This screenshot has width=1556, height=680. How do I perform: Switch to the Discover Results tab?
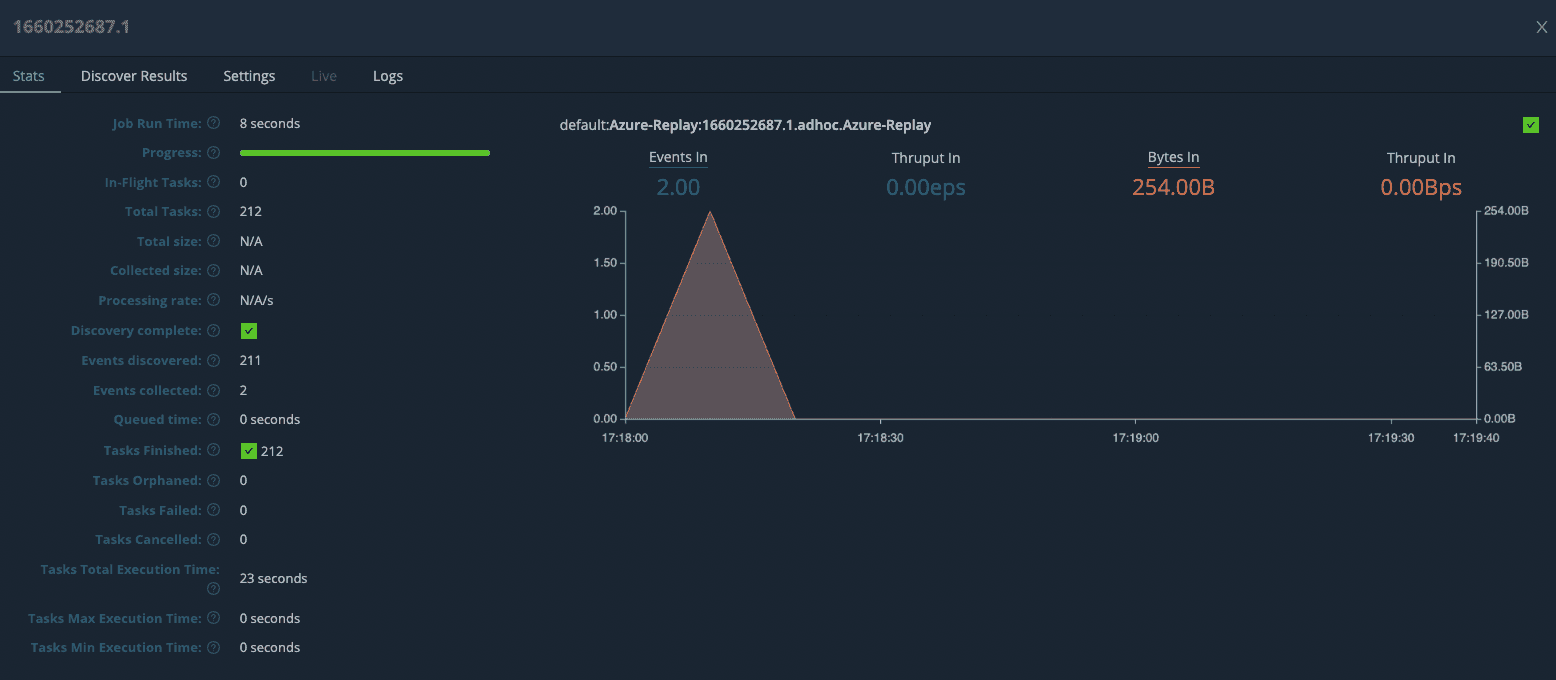[x=134, y=76]
